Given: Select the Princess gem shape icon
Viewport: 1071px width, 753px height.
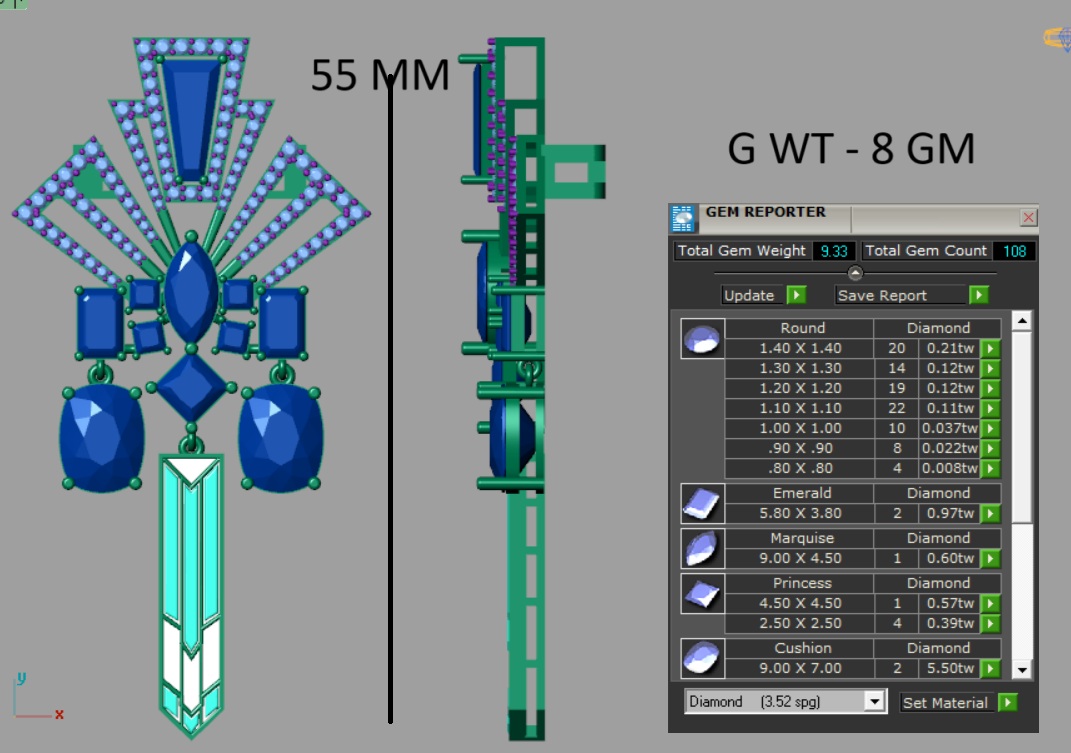Looking at the screenshot, I should click(702, 594).
